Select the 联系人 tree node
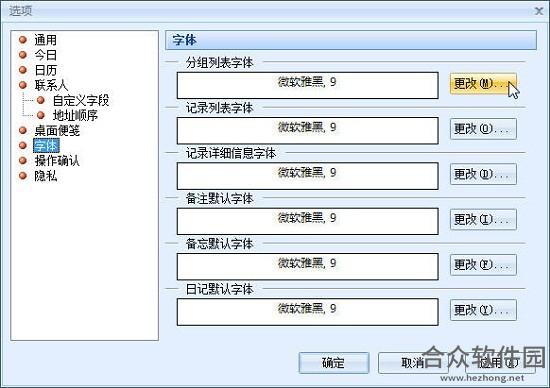This screenshot has height=388, width=550. 51,85
